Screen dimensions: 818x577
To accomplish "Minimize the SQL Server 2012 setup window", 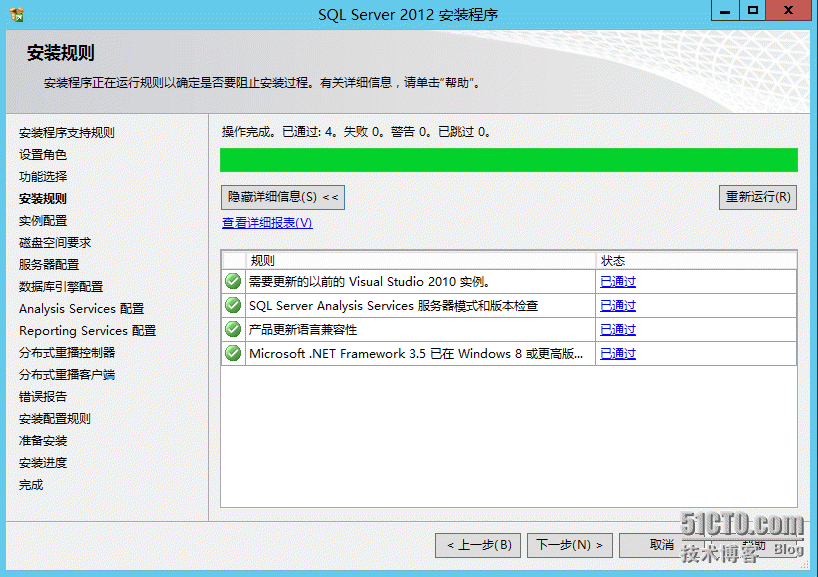I will (x=725, y=10).
